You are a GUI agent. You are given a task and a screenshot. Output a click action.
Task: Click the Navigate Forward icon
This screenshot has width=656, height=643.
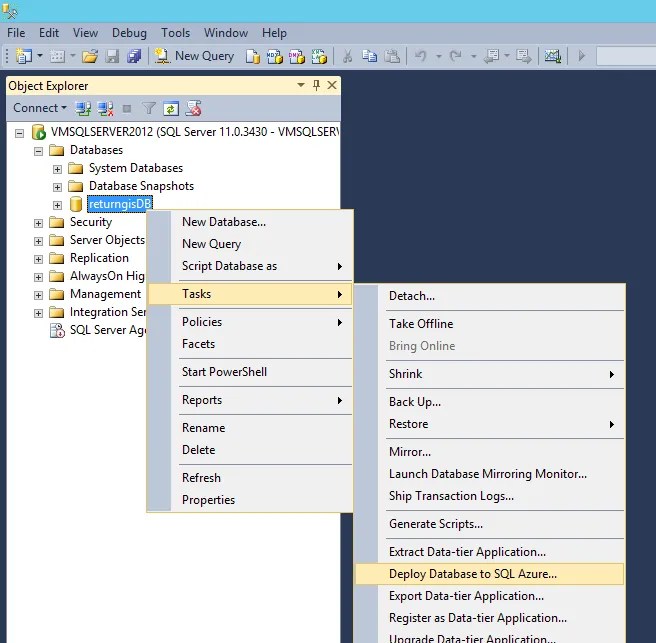click(x=524, y=56)
